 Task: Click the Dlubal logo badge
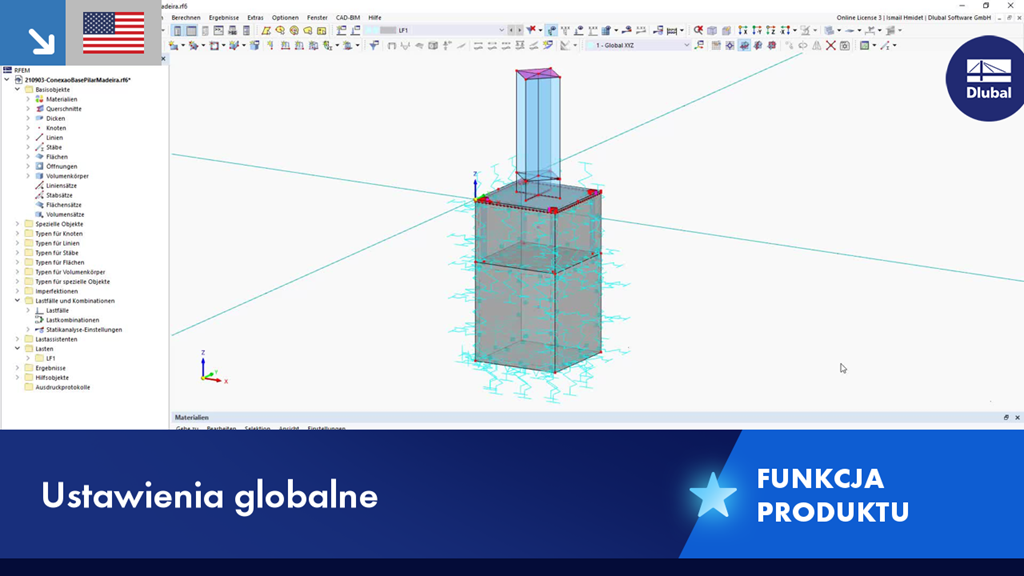point(987,78)
